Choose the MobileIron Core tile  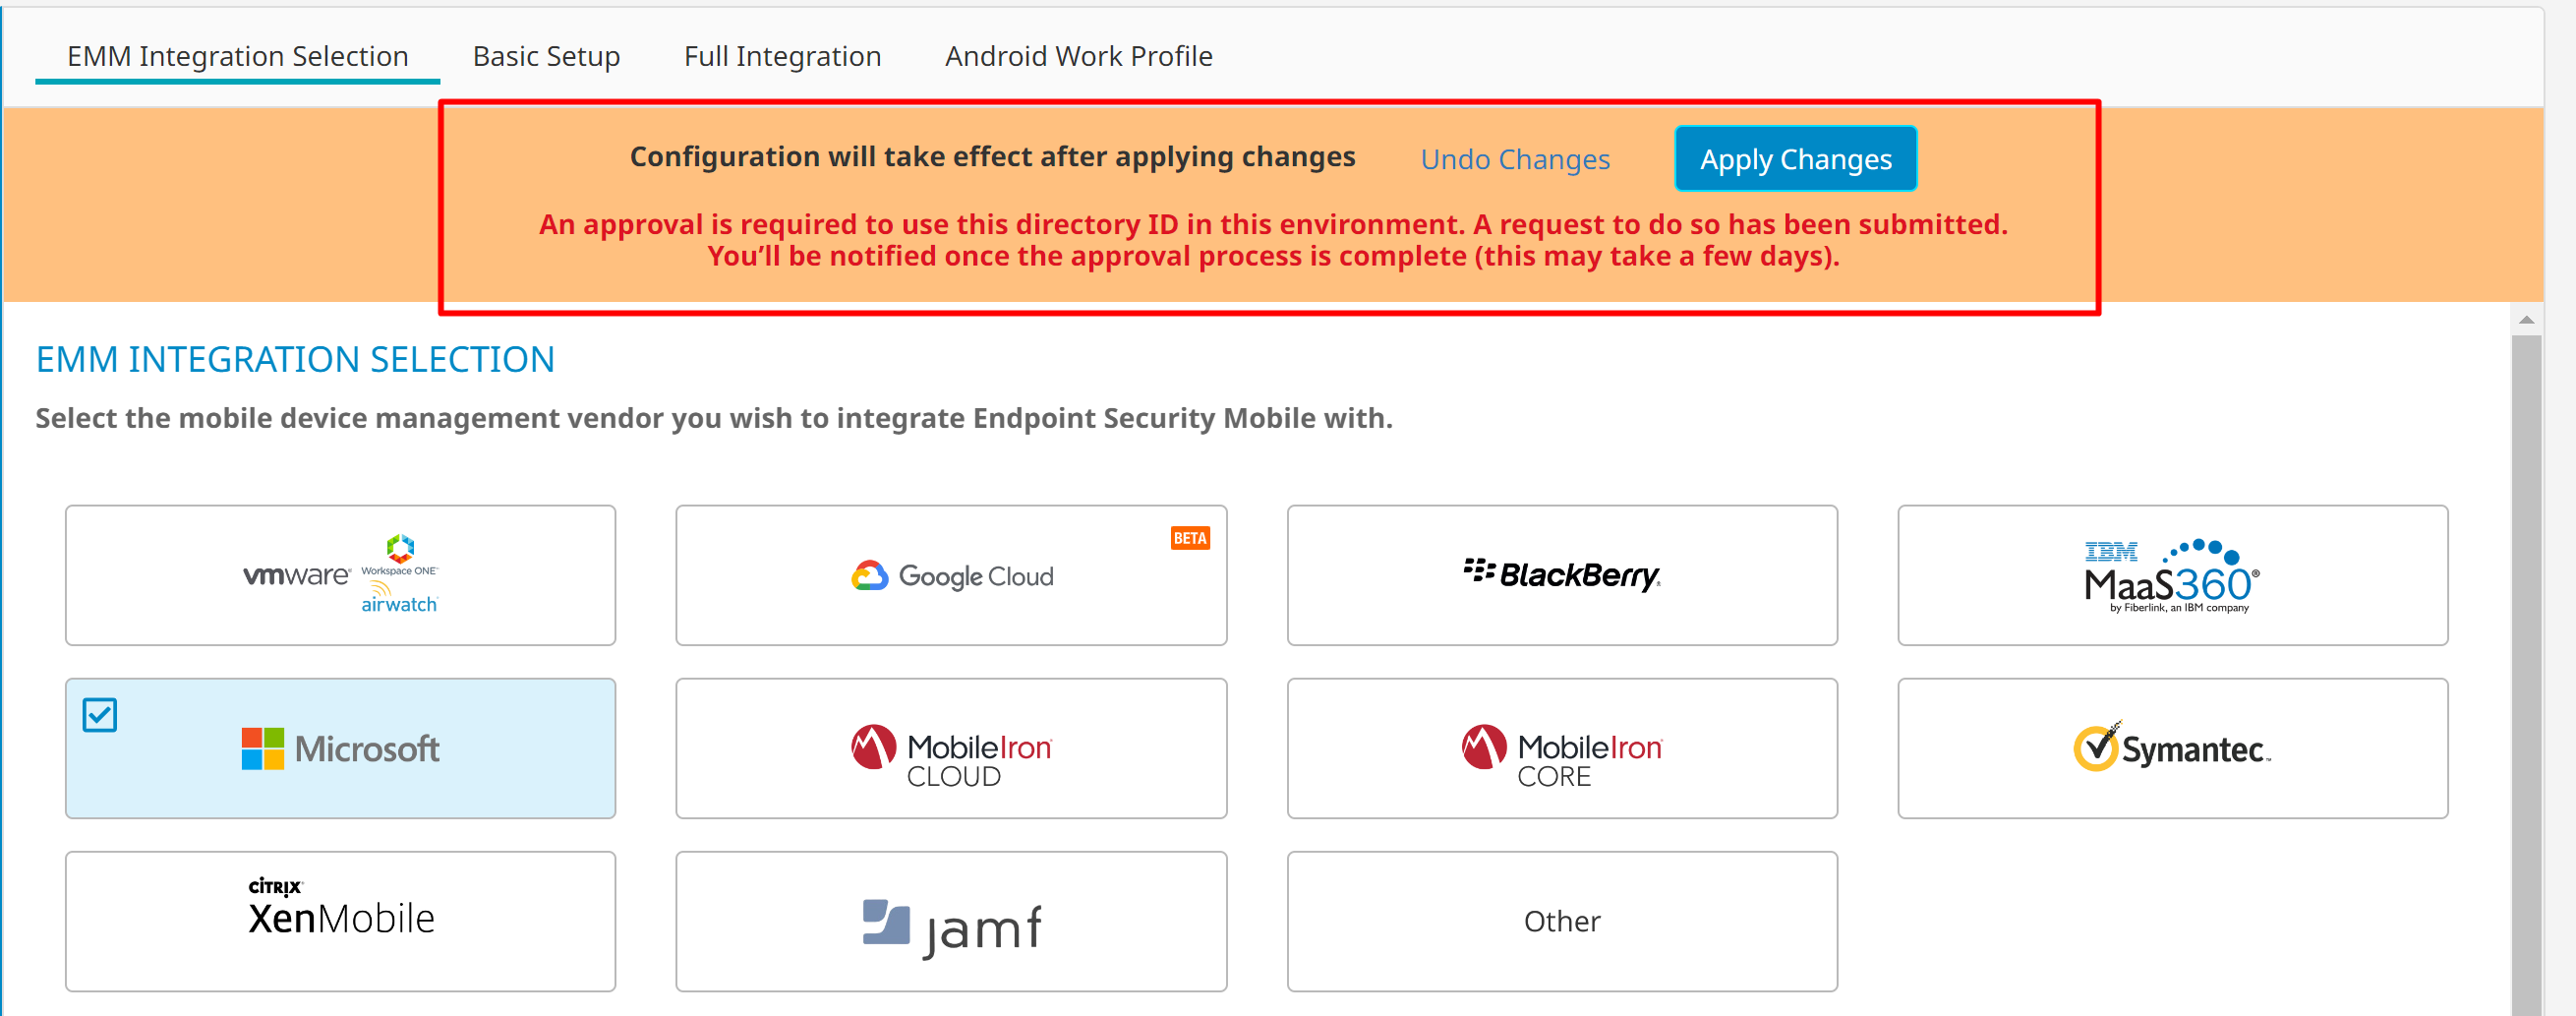1562,748
